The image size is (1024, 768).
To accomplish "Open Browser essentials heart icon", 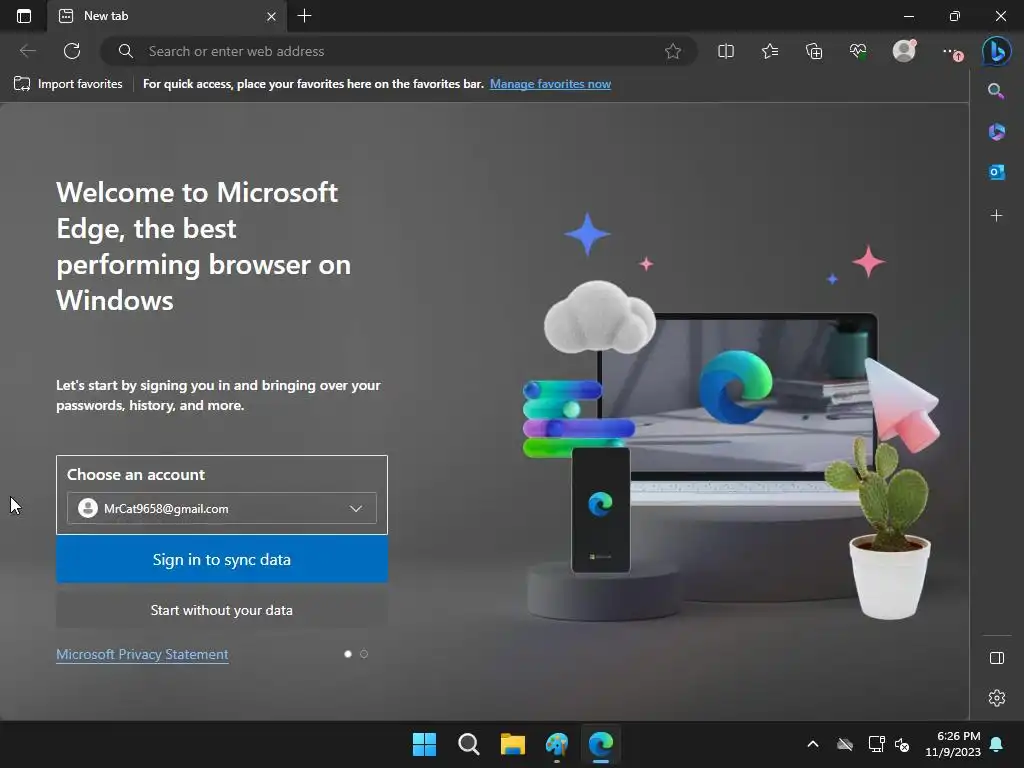I will coord(857,51).
